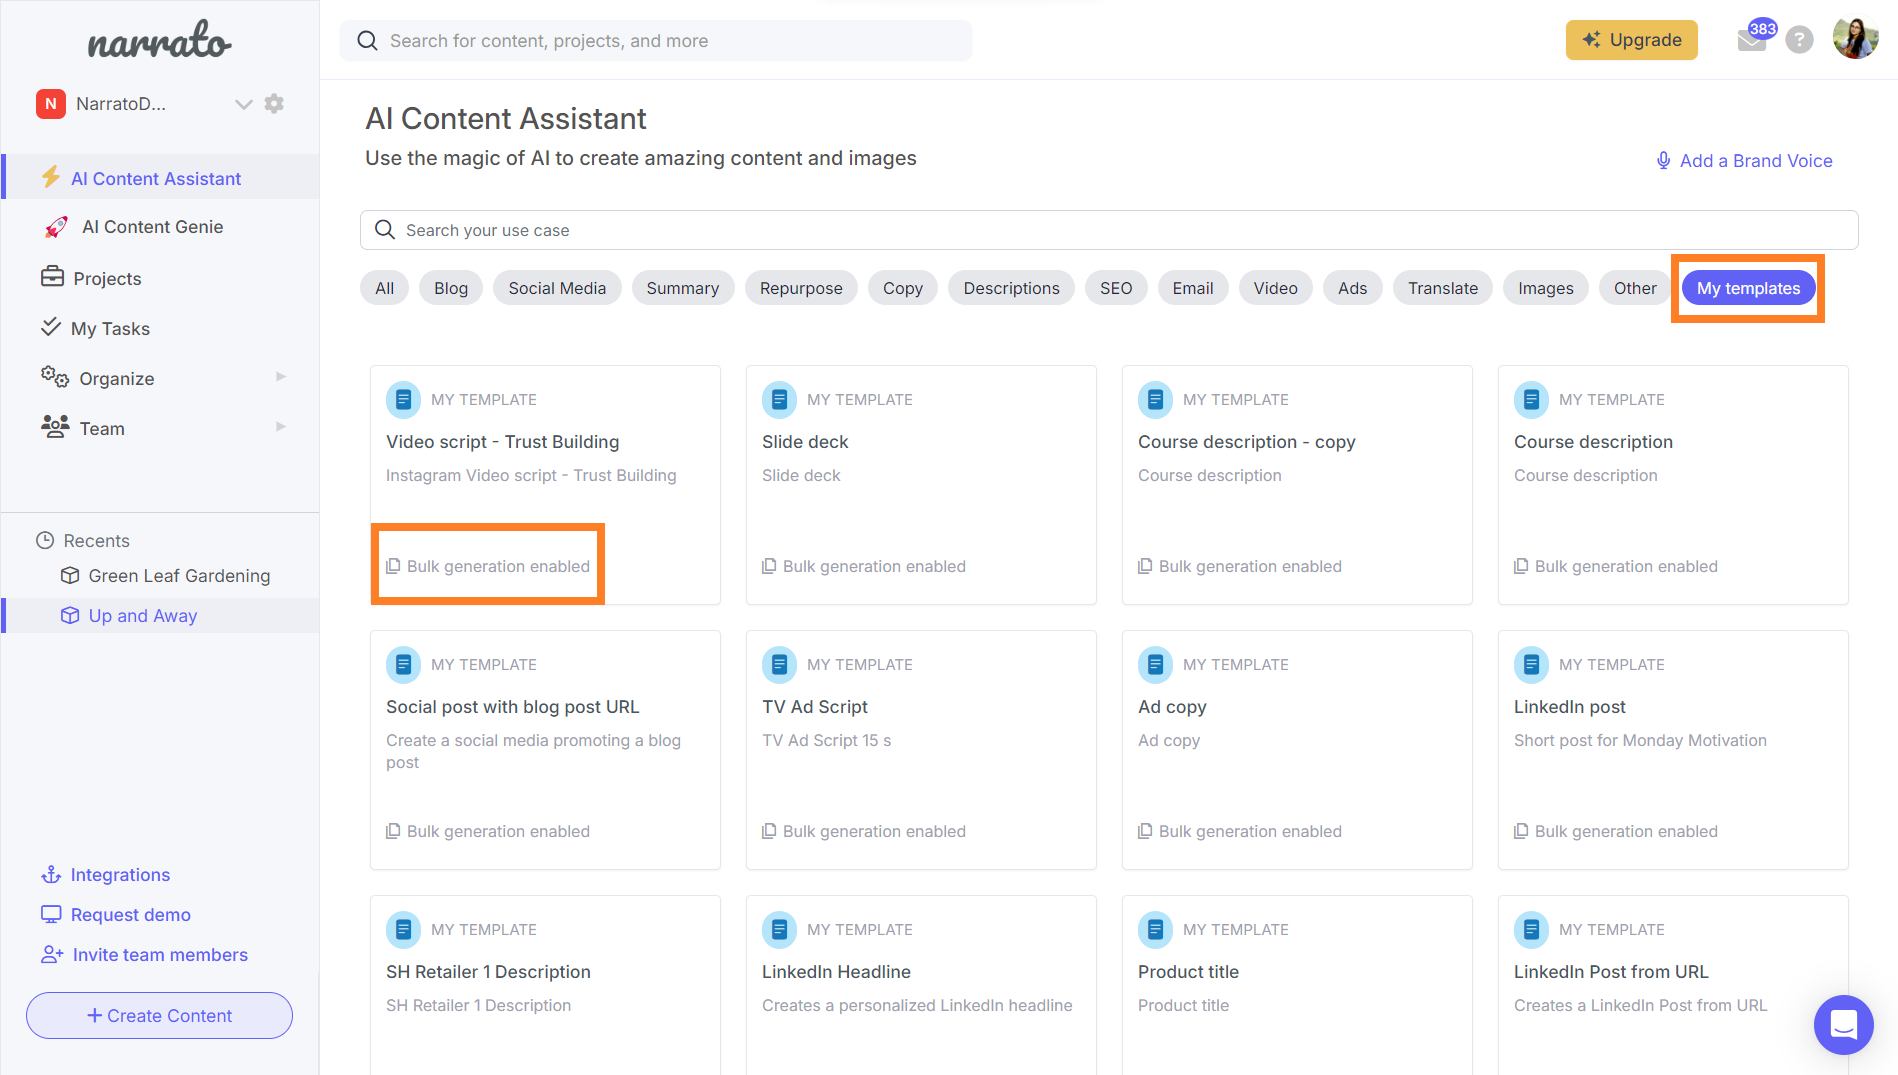Open the chat support bubble

[1843, 1024]
